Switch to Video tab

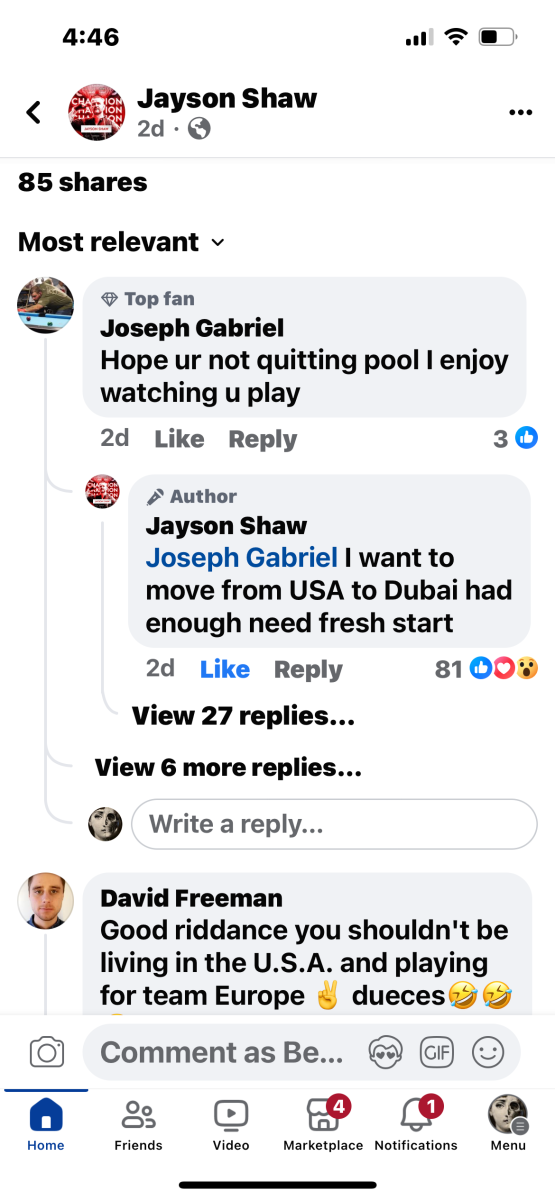tap(231, 1124)
